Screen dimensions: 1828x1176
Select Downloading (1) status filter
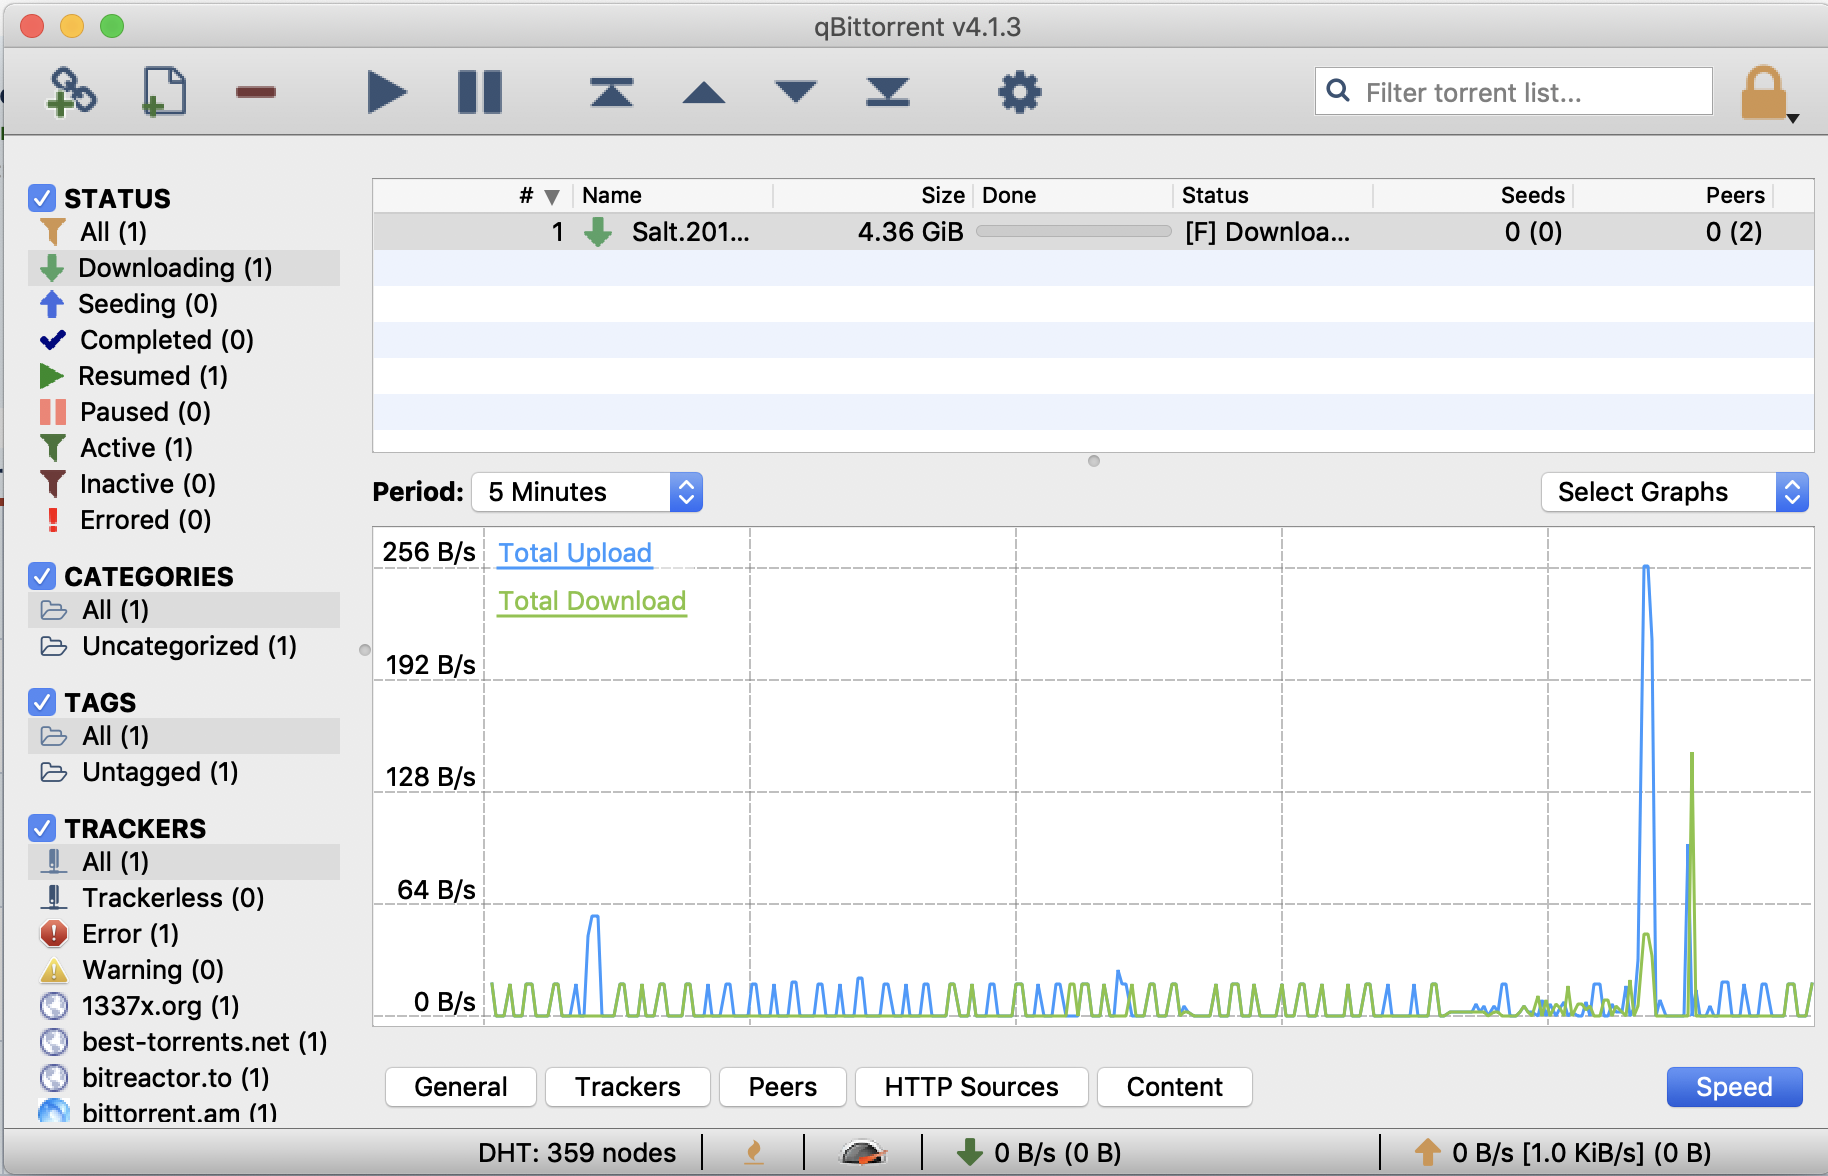point(184,268)
